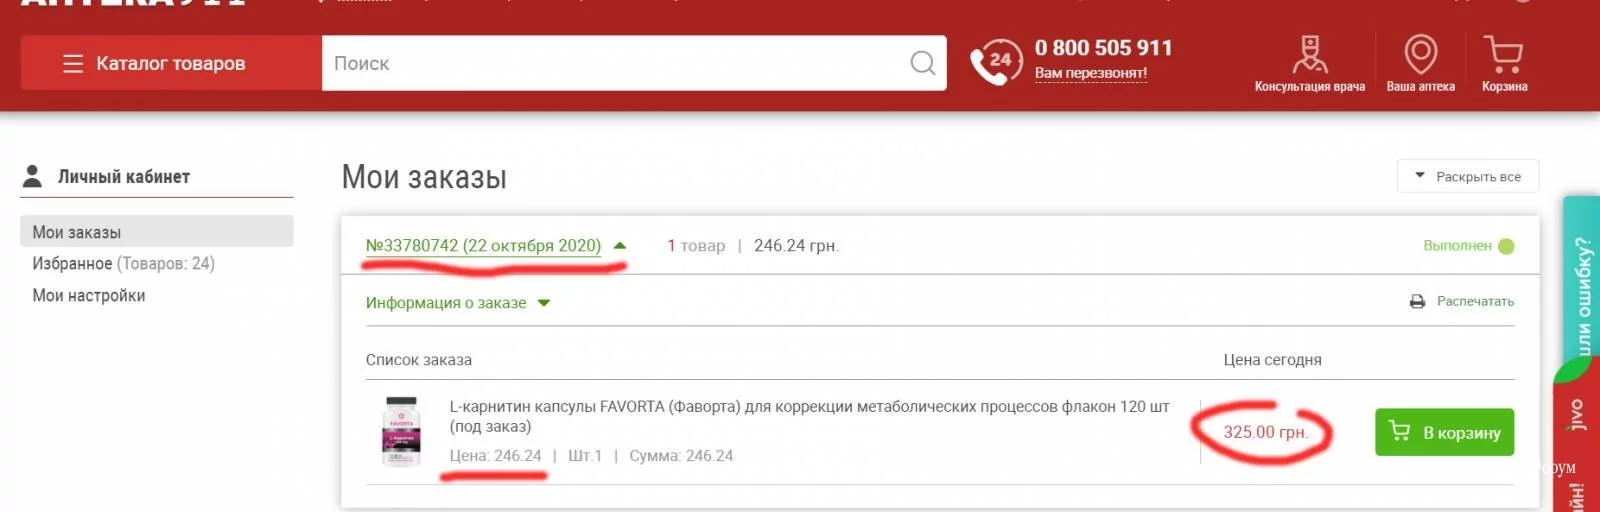Open the L-карнитин капсулы FAVORTA product link

pos(809,416)
